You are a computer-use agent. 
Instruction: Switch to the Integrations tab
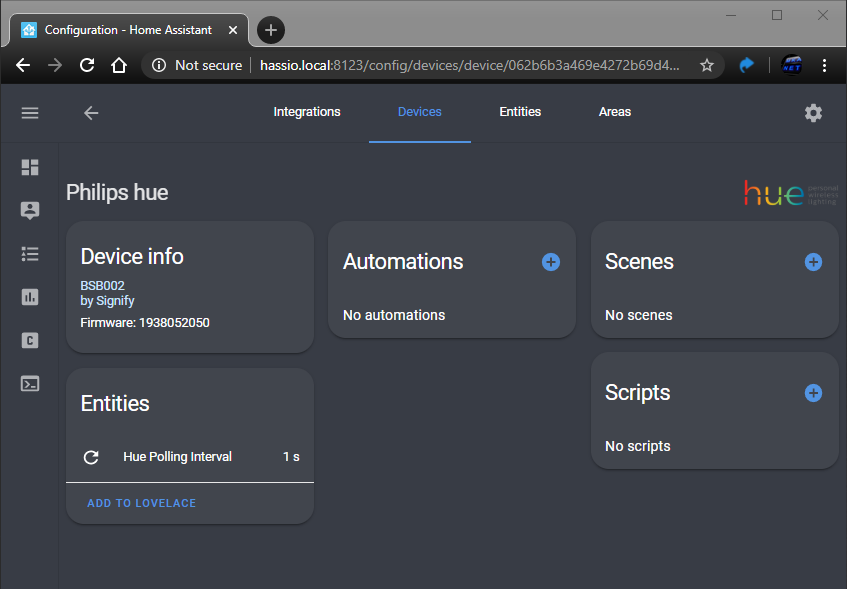tap(307, 112)
